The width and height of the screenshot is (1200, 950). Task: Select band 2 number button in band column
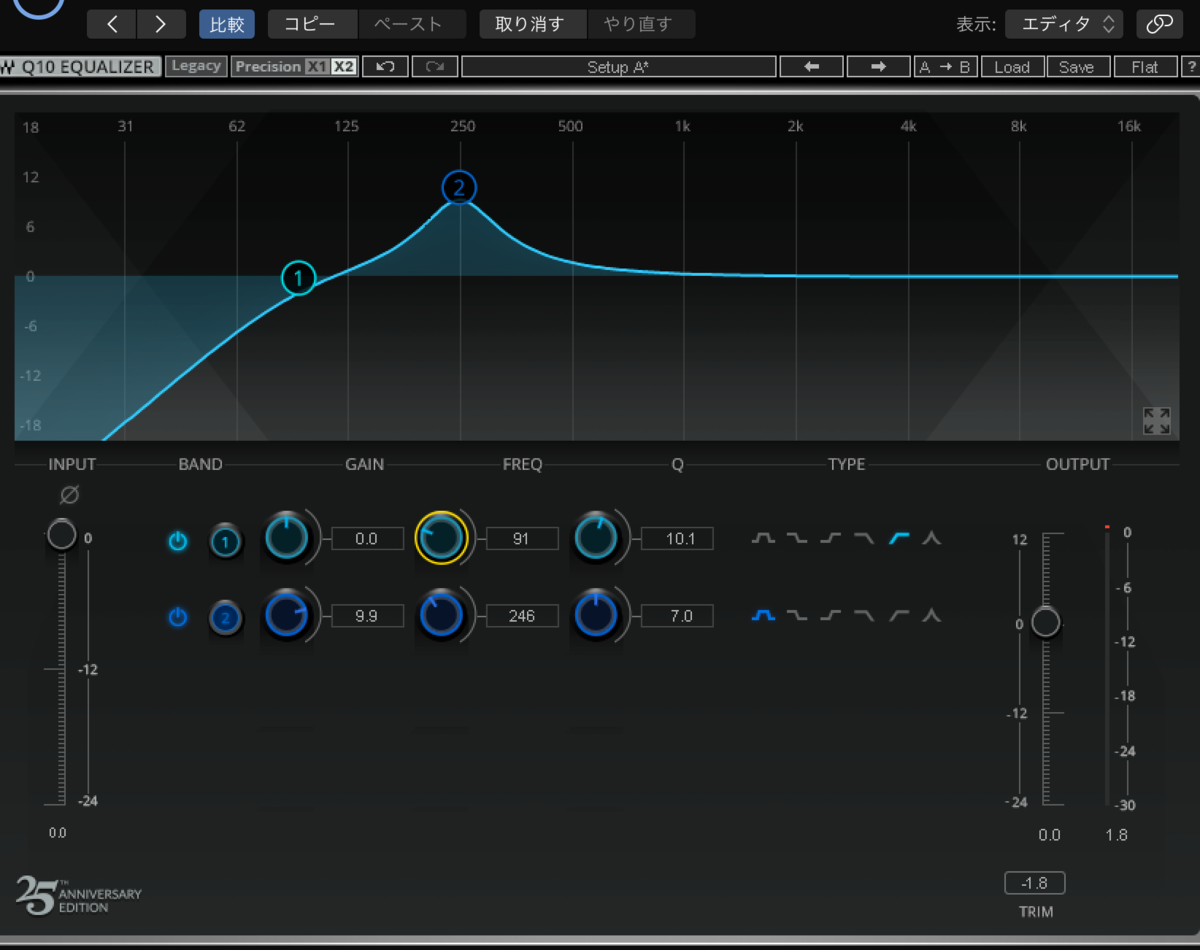(226, 618)
